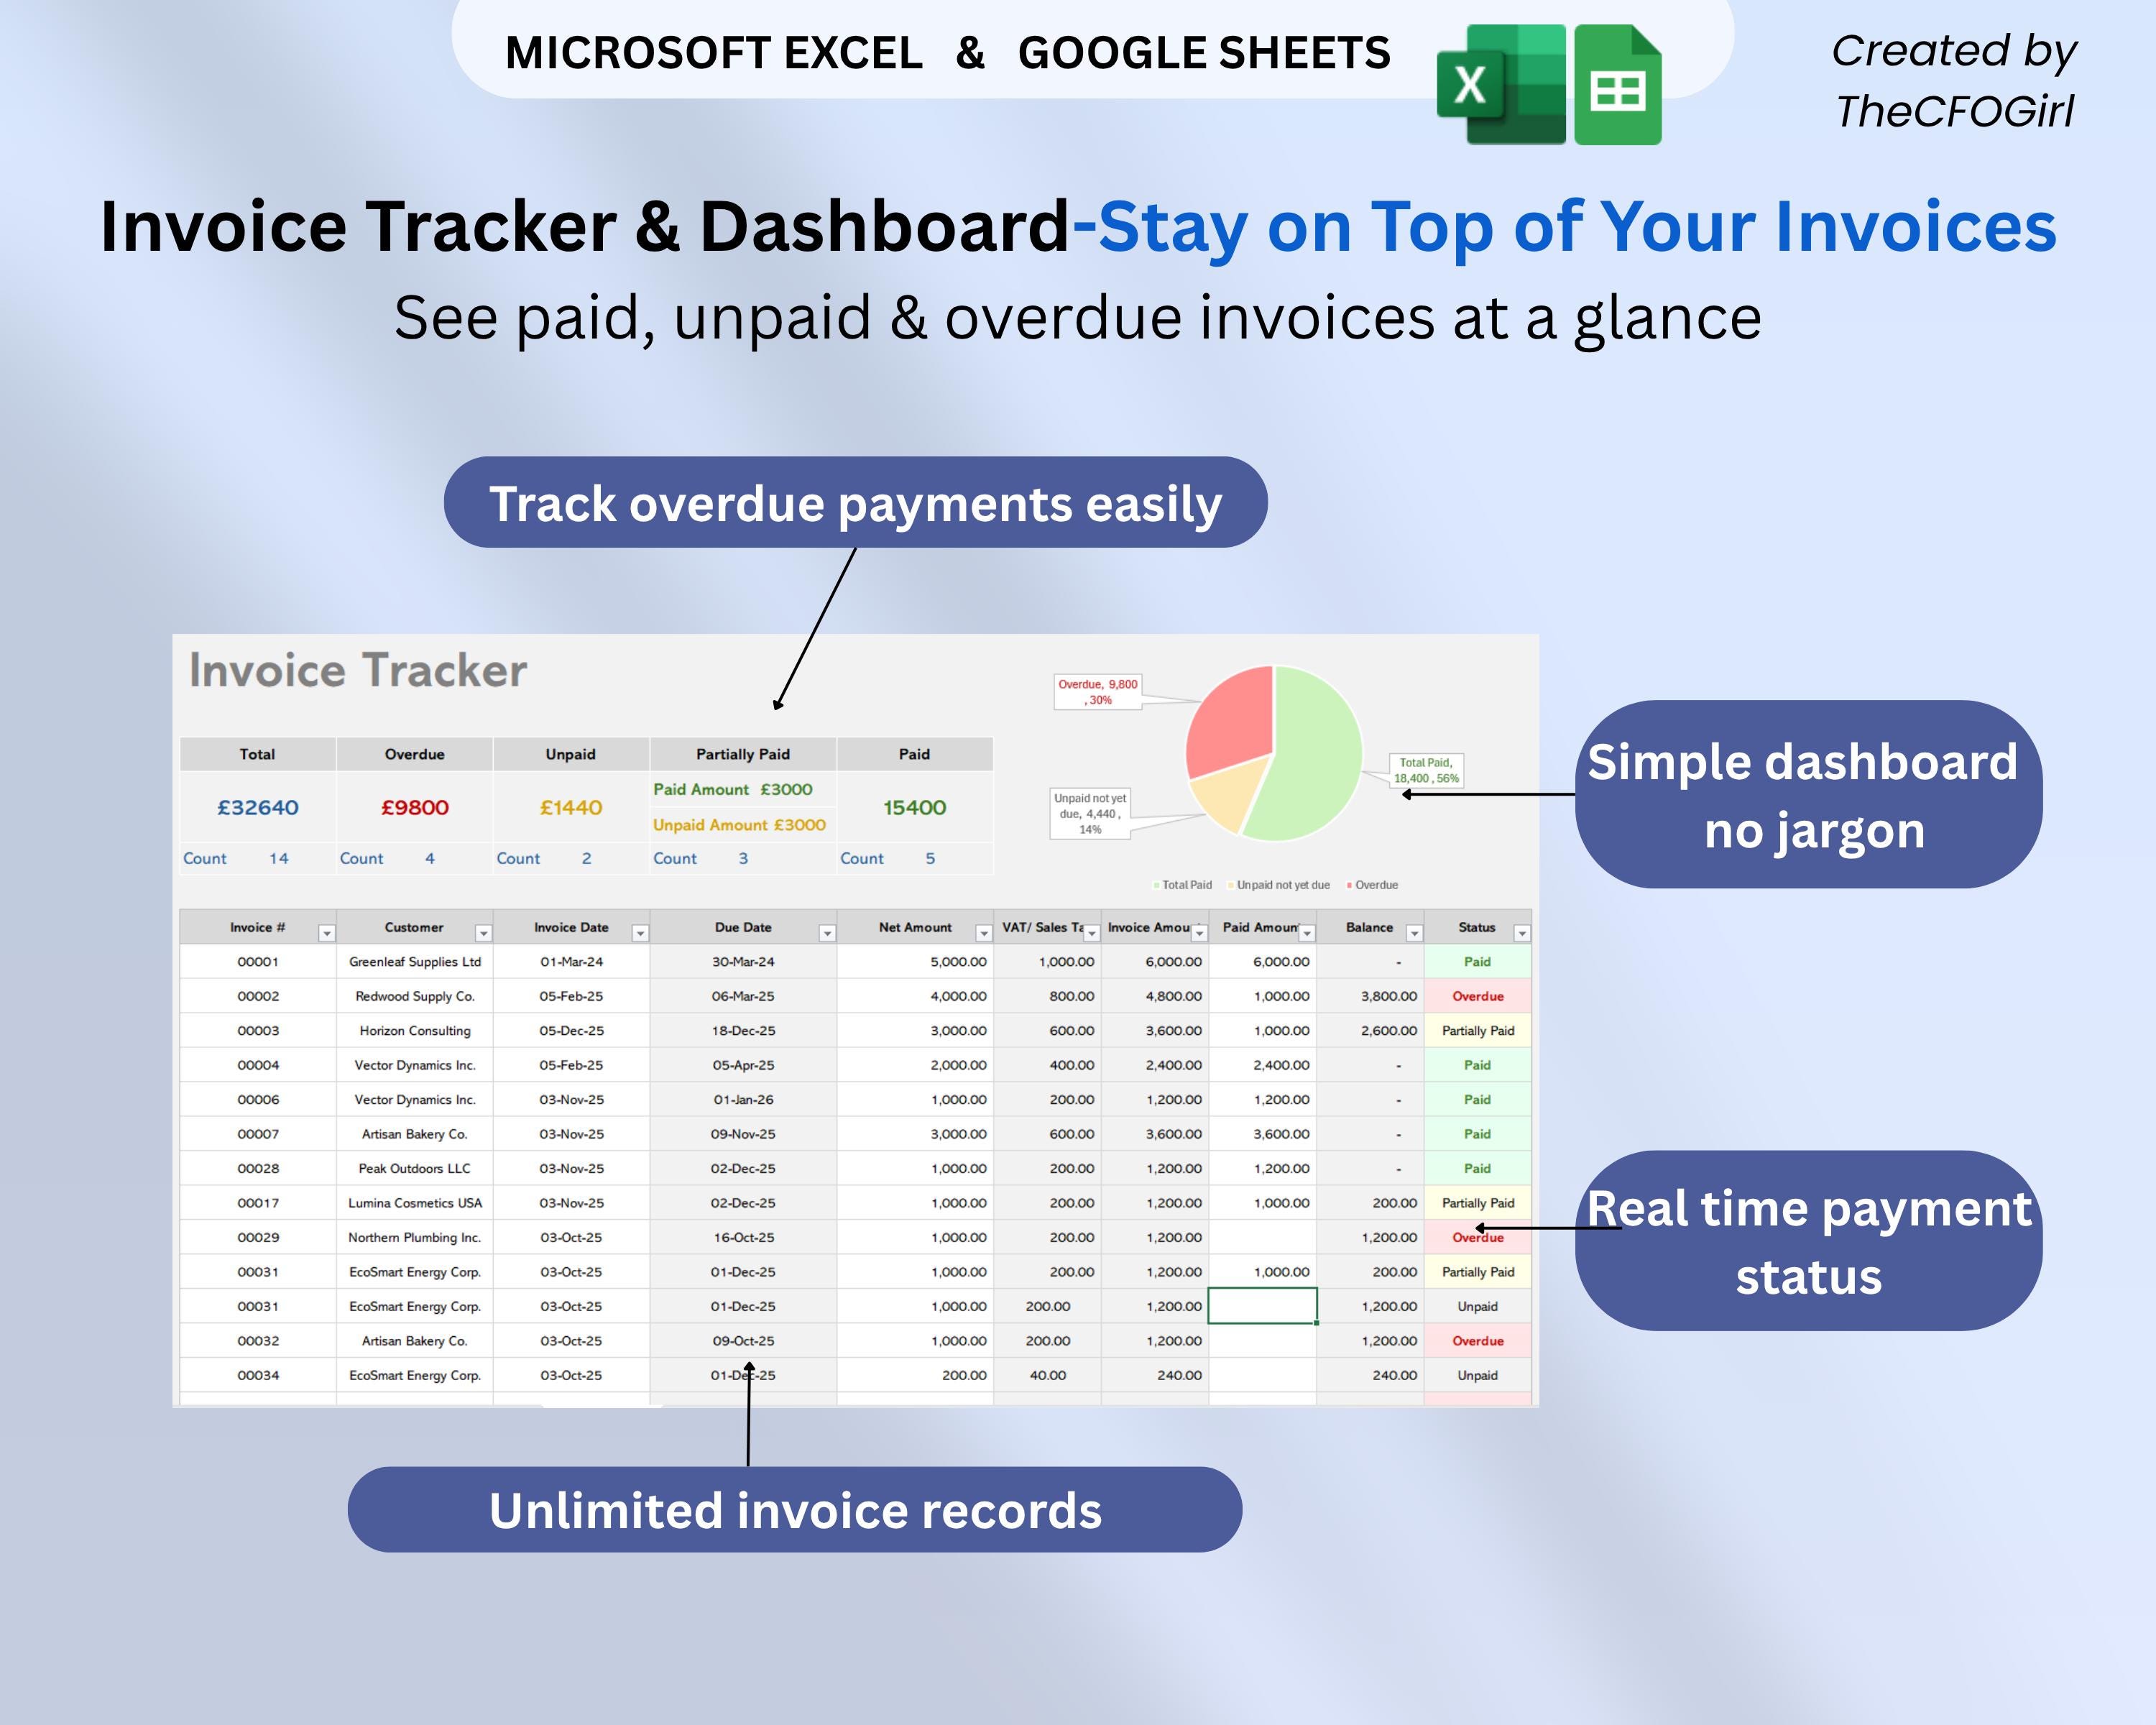
Task: Select the 15400 Paid summary value
Action: [x=915, y=807]
